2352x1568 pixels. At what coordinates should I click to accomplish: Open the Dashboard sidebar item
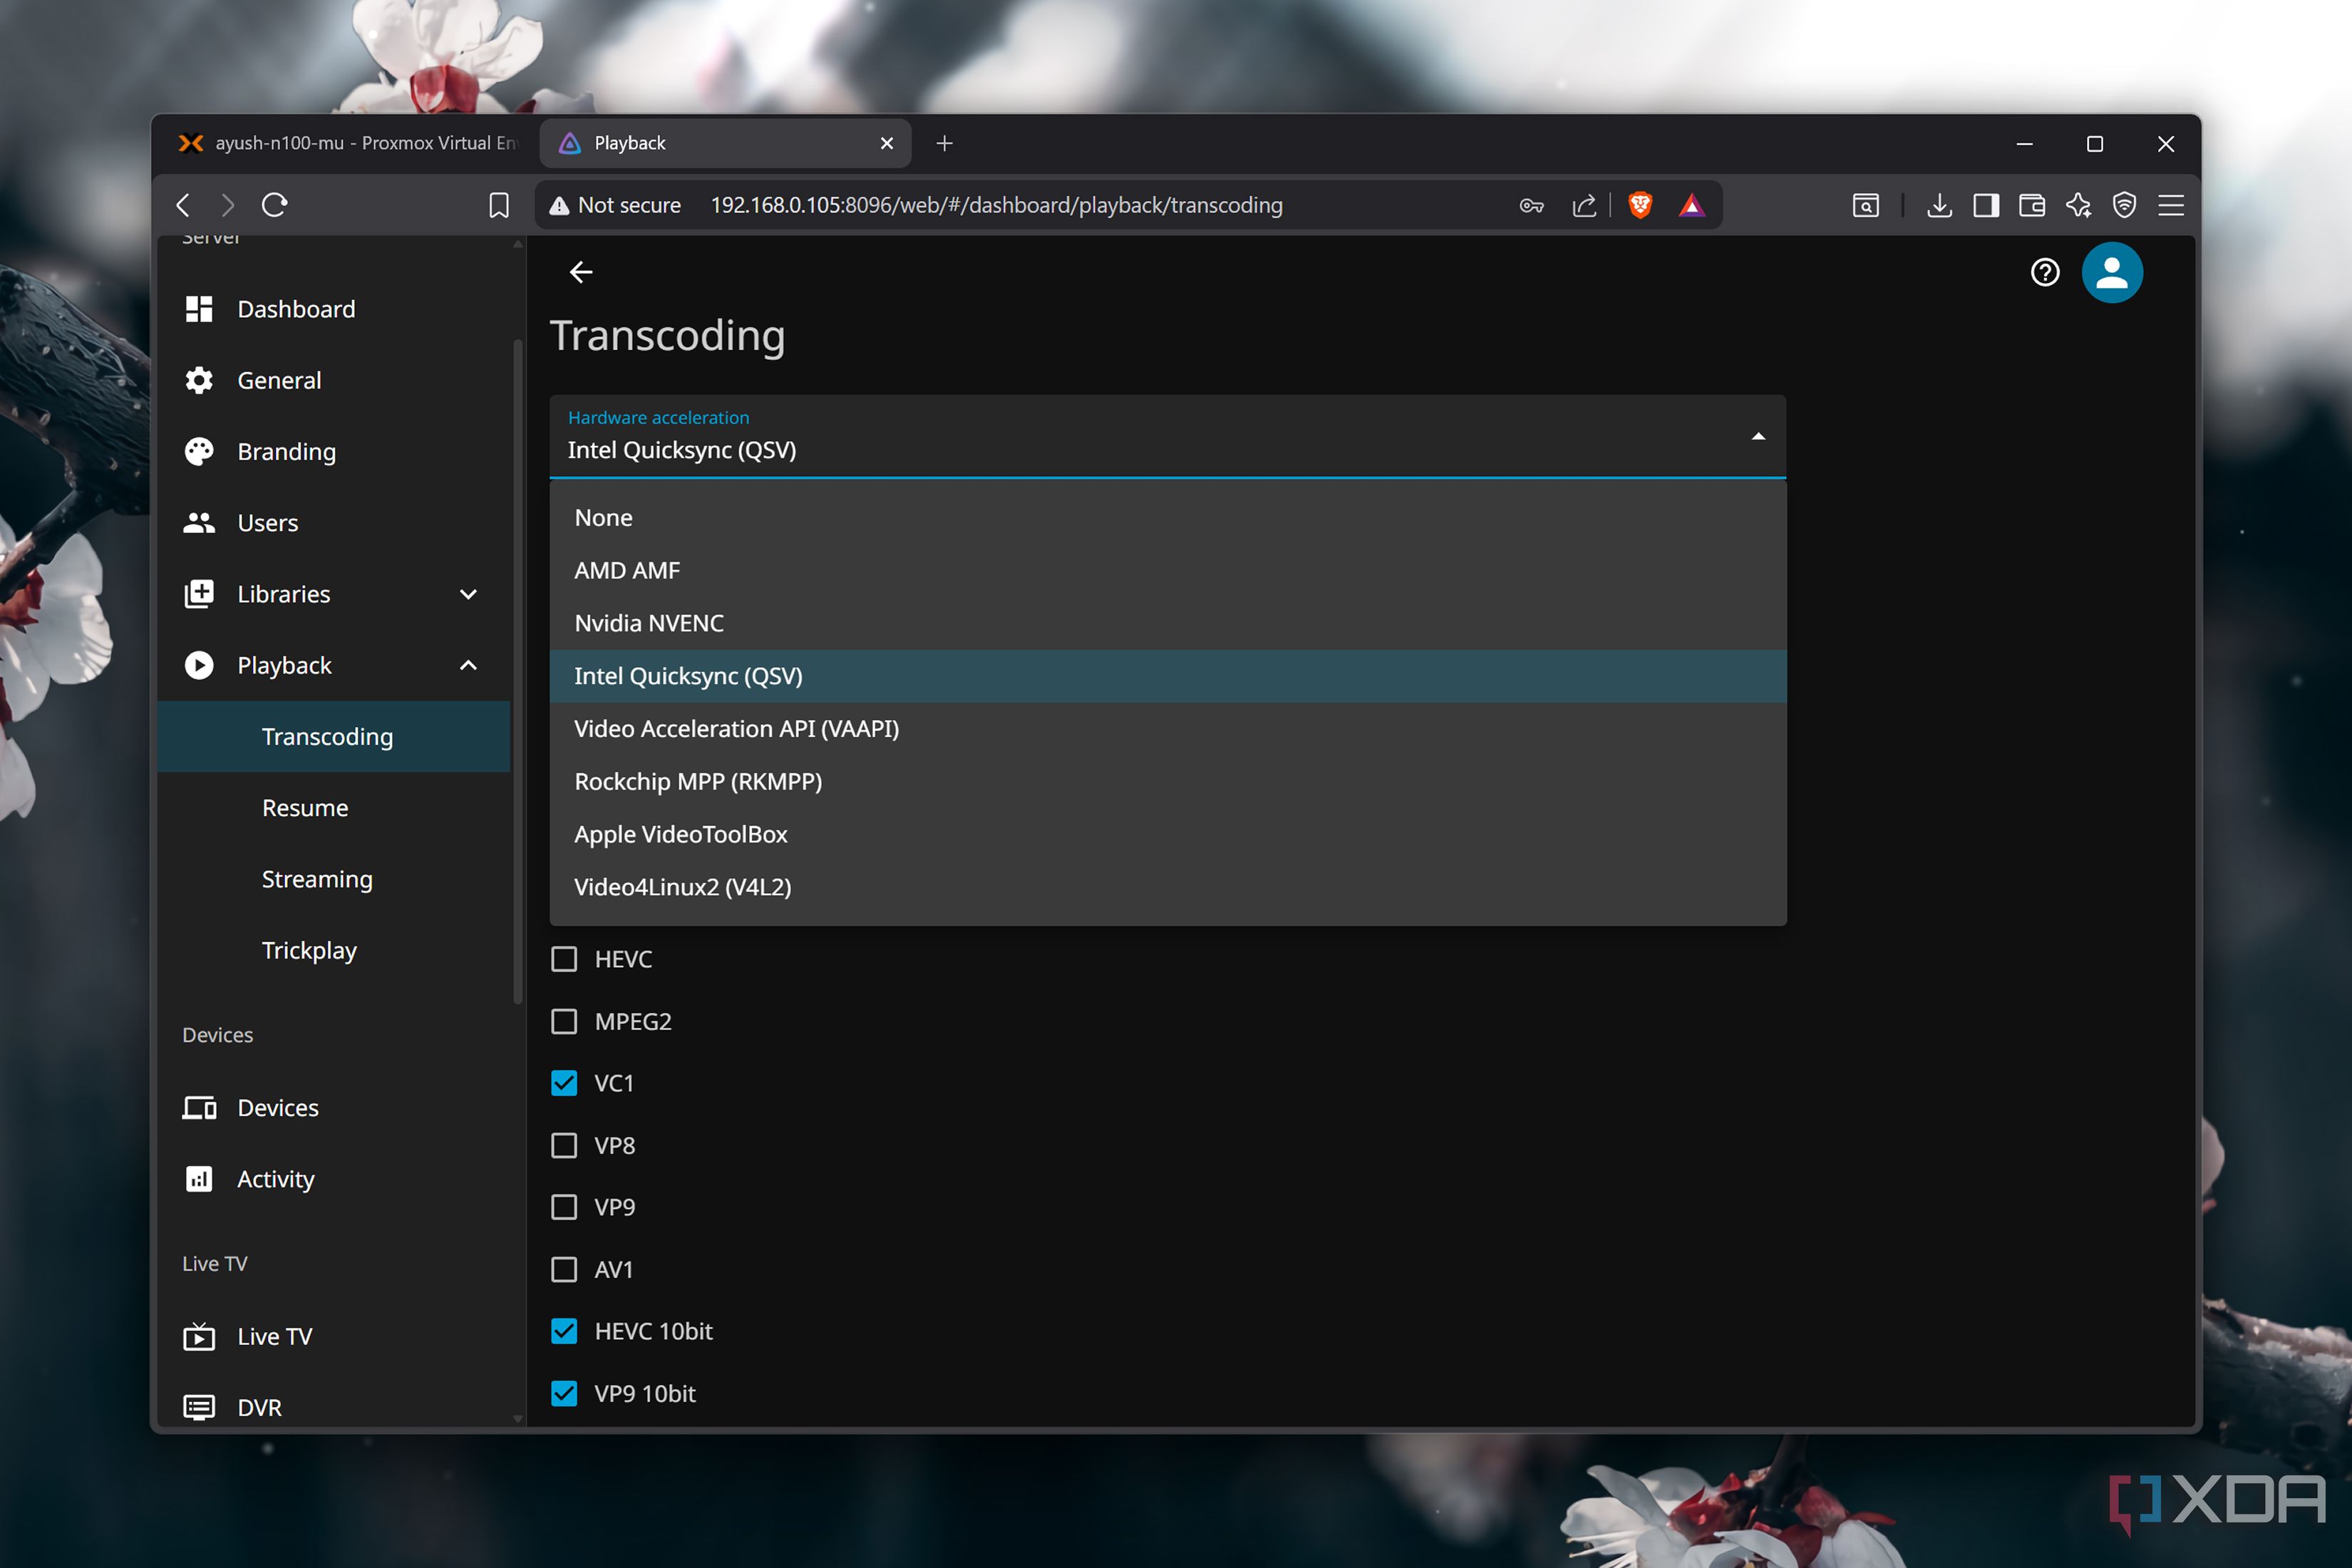click(x=333, y=309)
